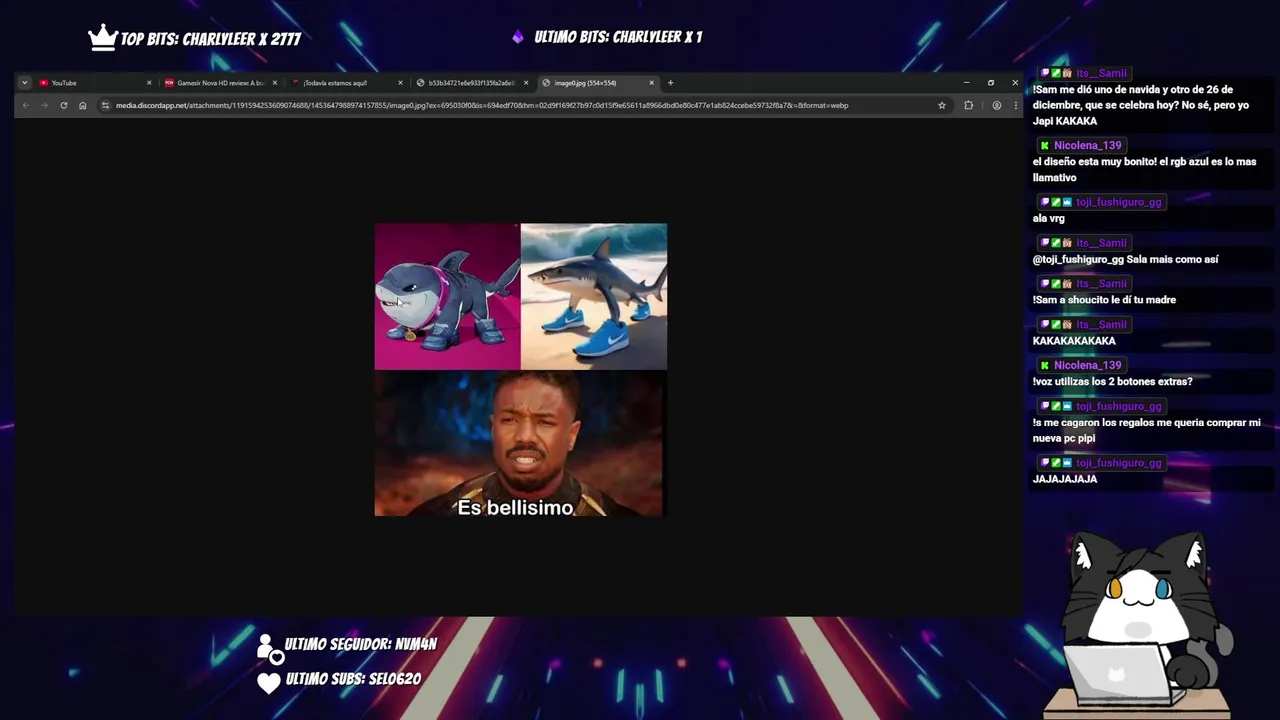
Task: Click the heart icon beside ULTIMO SUBS
Action: click(x=269, y=683)
